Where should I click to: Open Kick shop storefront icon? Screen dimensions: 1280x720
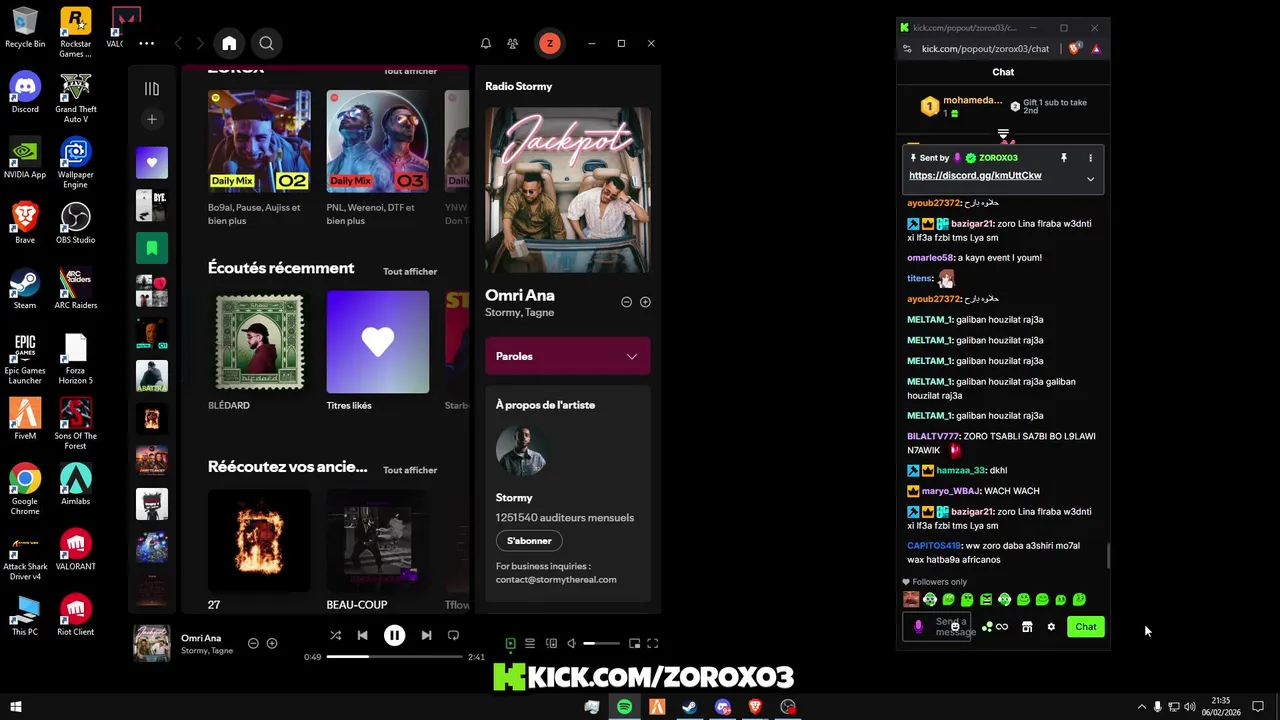[1027, 627]
